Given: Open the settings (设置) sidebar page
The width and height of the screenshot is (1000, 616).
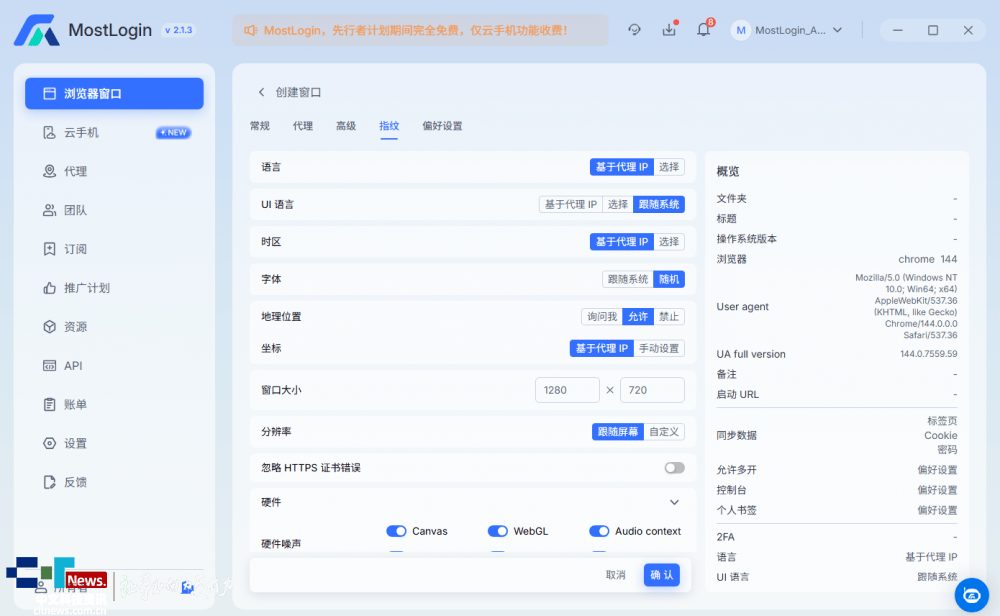Looking at the screenshot, I should (x=75, y=443).
